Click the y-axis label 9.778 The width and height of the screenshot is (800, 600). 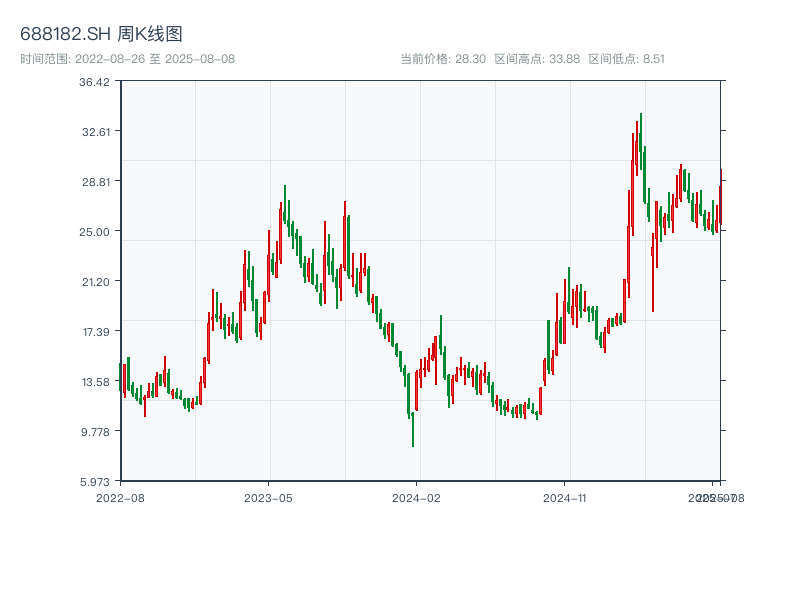coord(95,432)
